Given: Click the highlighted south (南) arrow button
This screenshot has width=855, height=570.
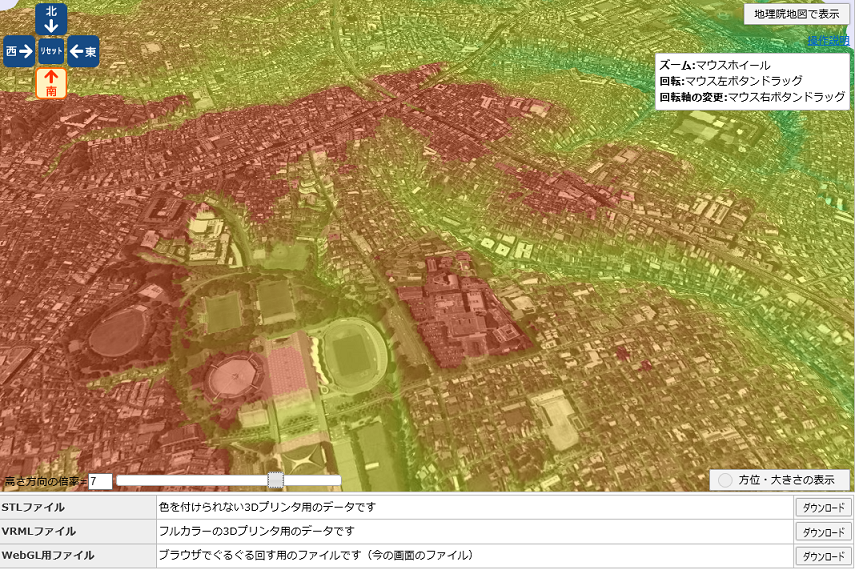Looking at the screenshot, I should point(51,84).
